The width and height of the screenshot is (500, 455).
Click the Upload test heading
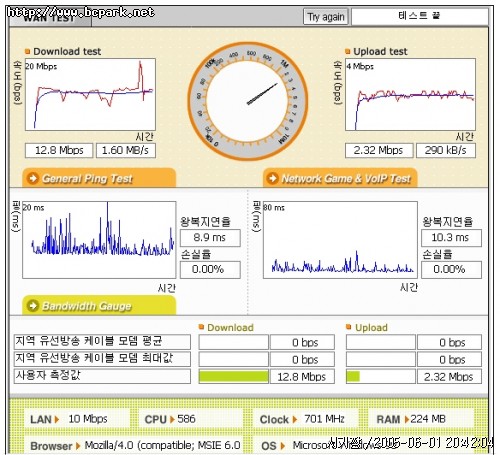380,52
